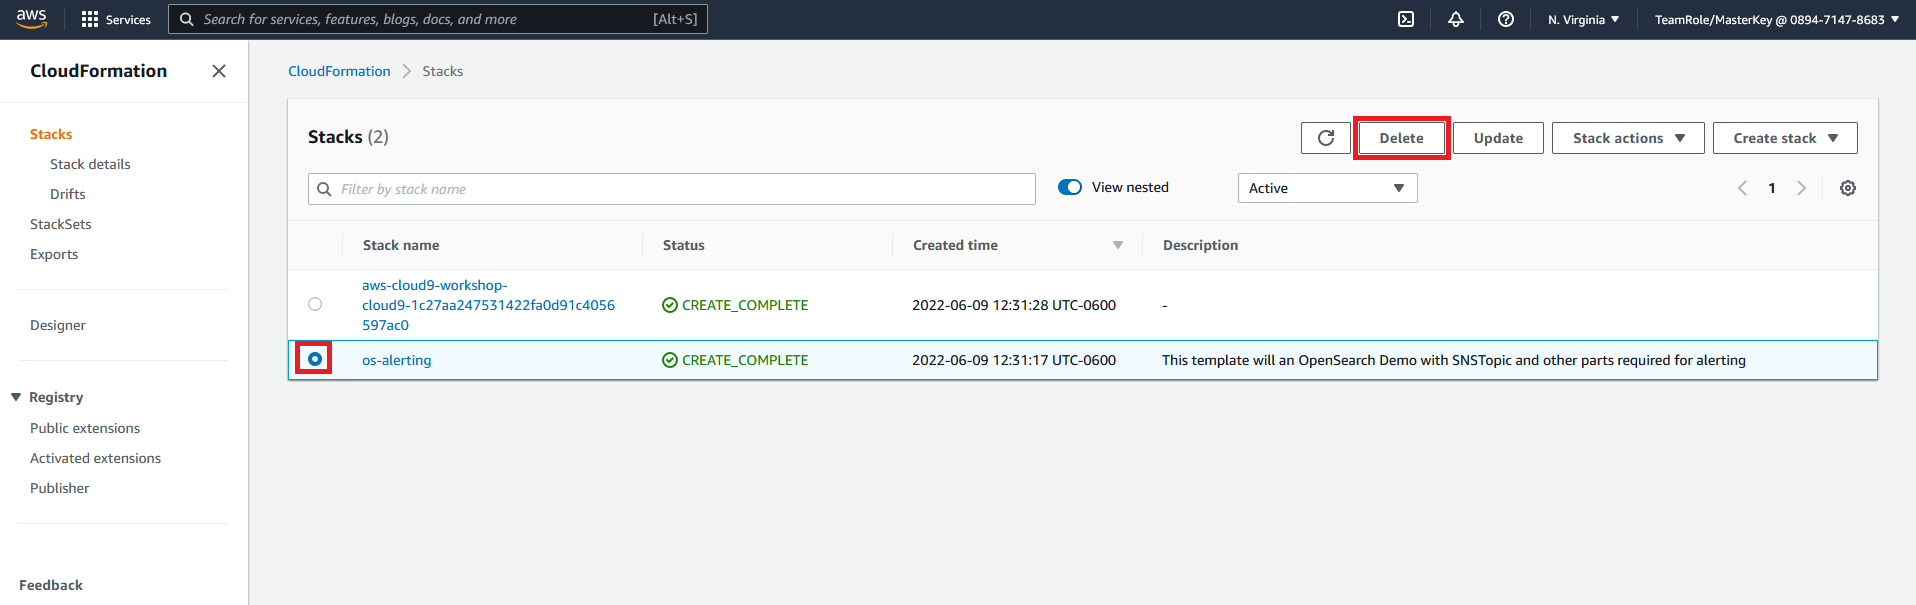Click the Created time column header
Viewport: 1916px width, 605px height.
point(955,245)
